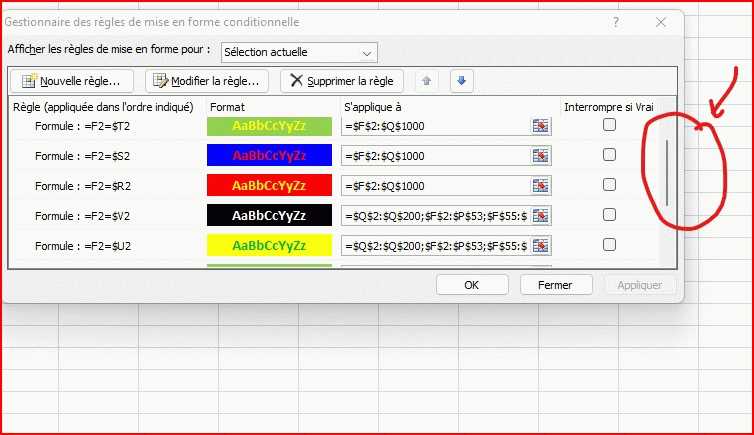Click the S'applique à field of =F2=$R2

(x=436, y=186)
